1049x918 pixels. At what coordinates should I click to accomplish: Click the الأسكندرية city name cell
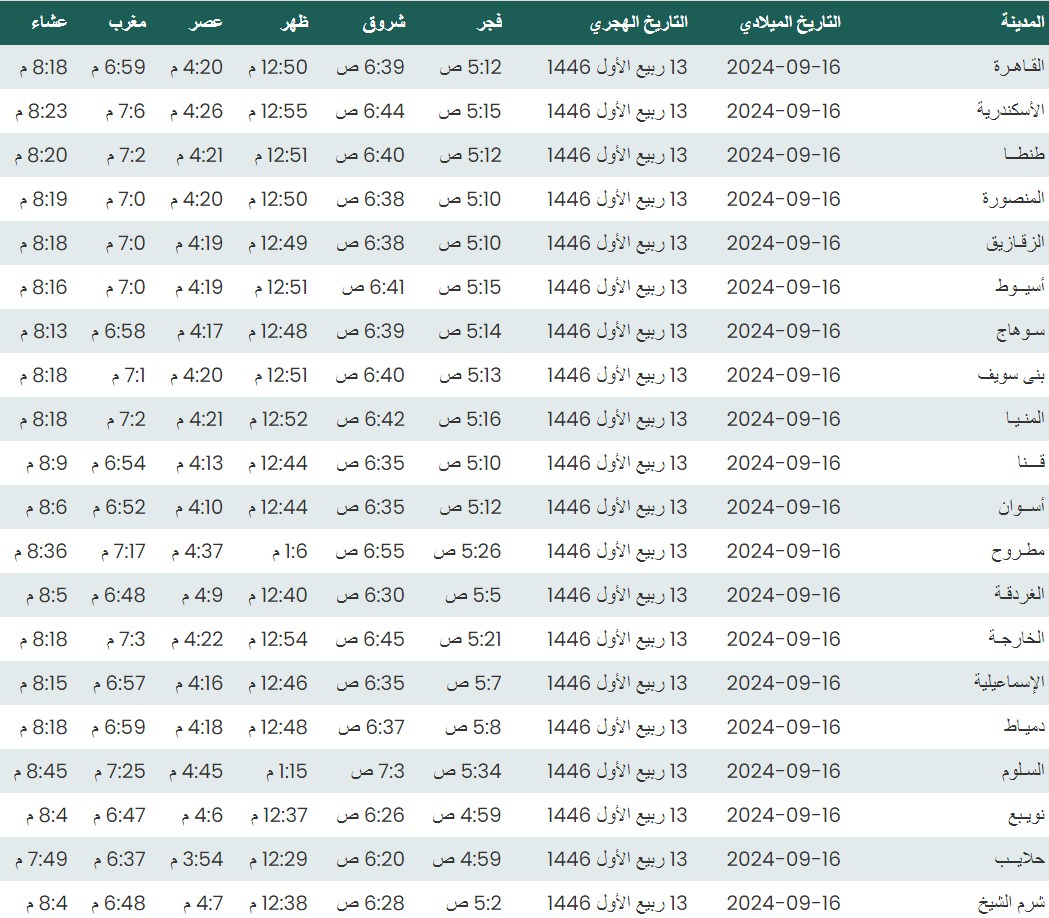tap(1010, 111)
